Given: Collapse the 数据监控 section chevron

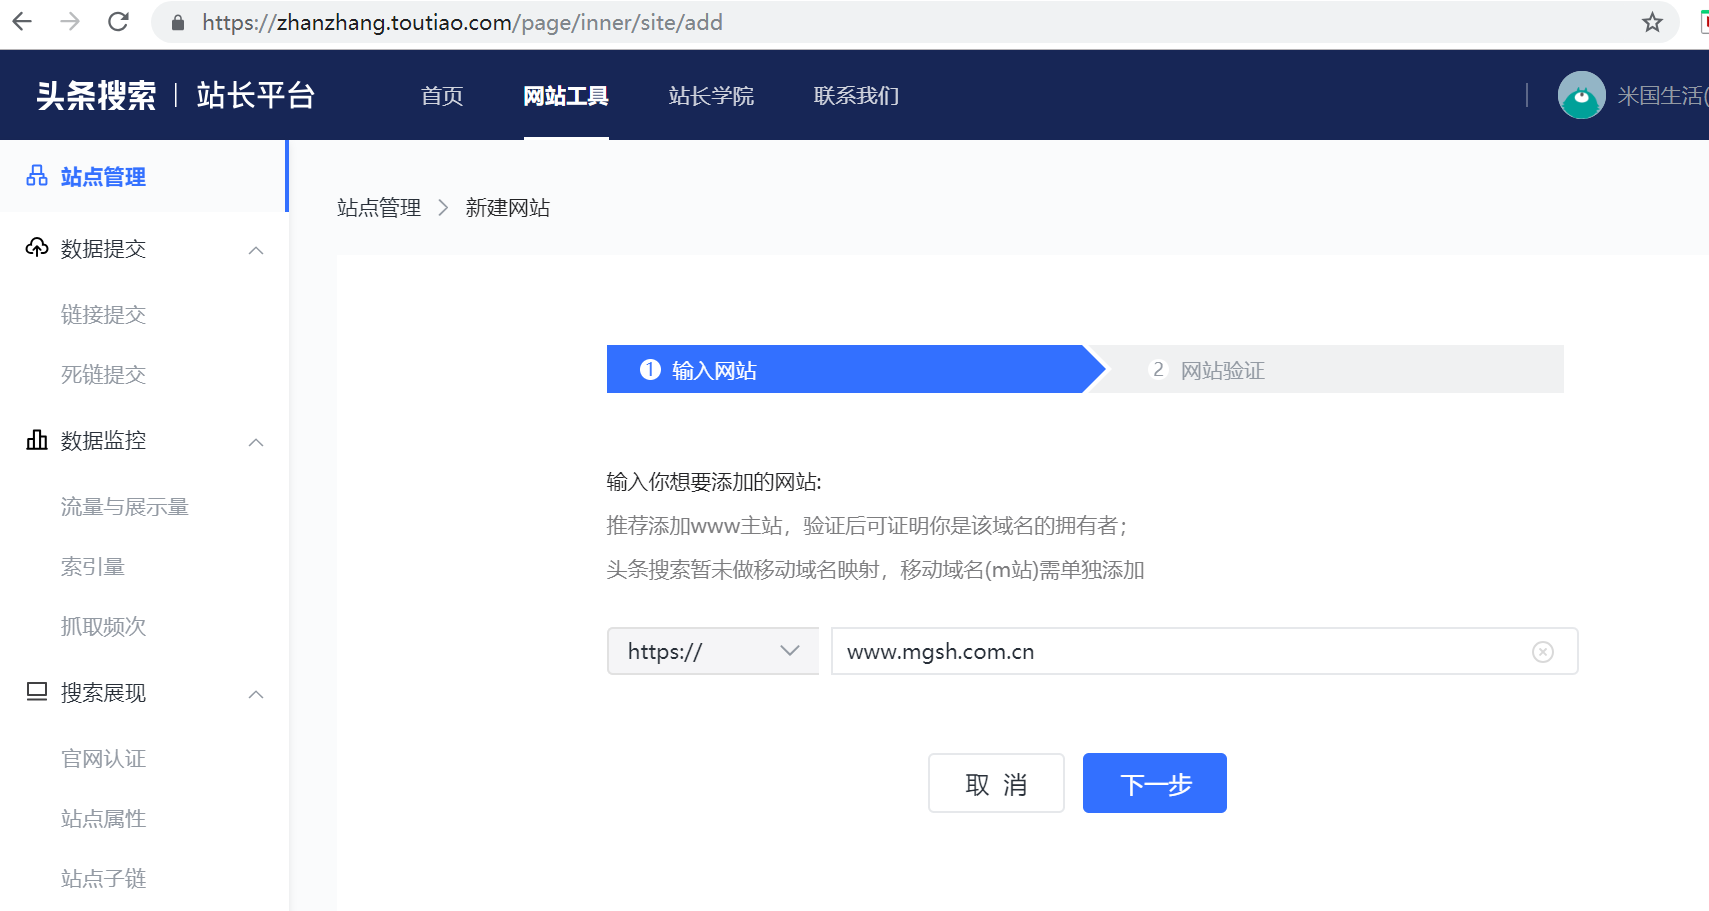Looking at the screenshot, I should coord(256,442).
